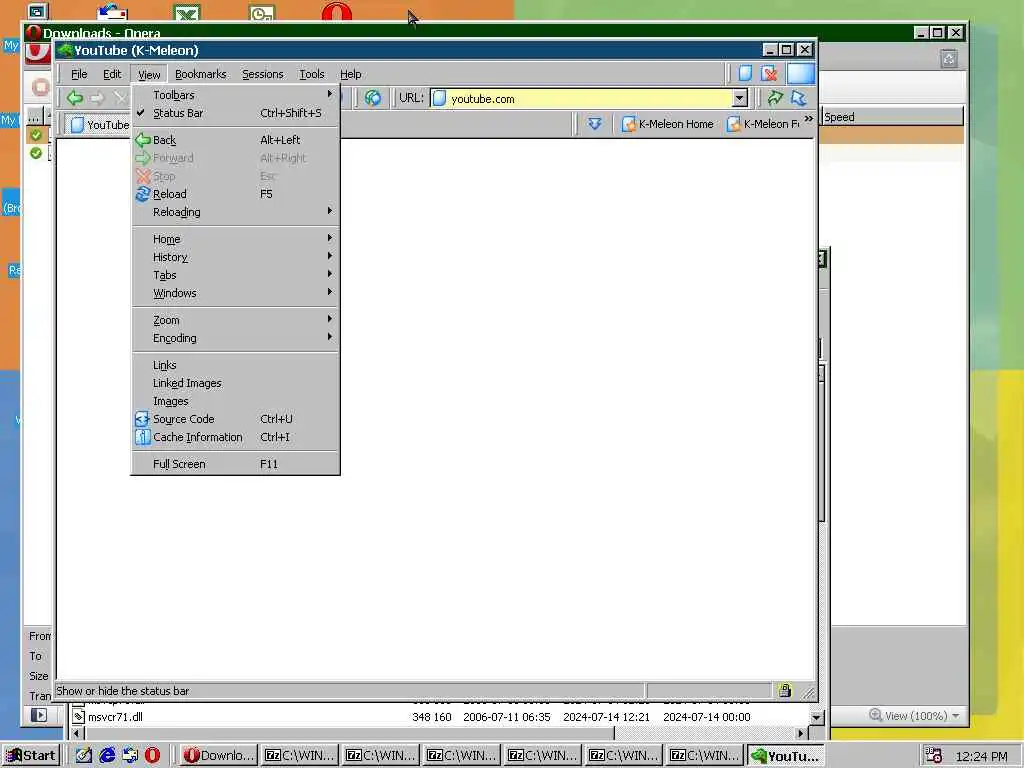Expand the Home submenu
The height and width of the screenshot is (768, 1024).
(236, 239)
